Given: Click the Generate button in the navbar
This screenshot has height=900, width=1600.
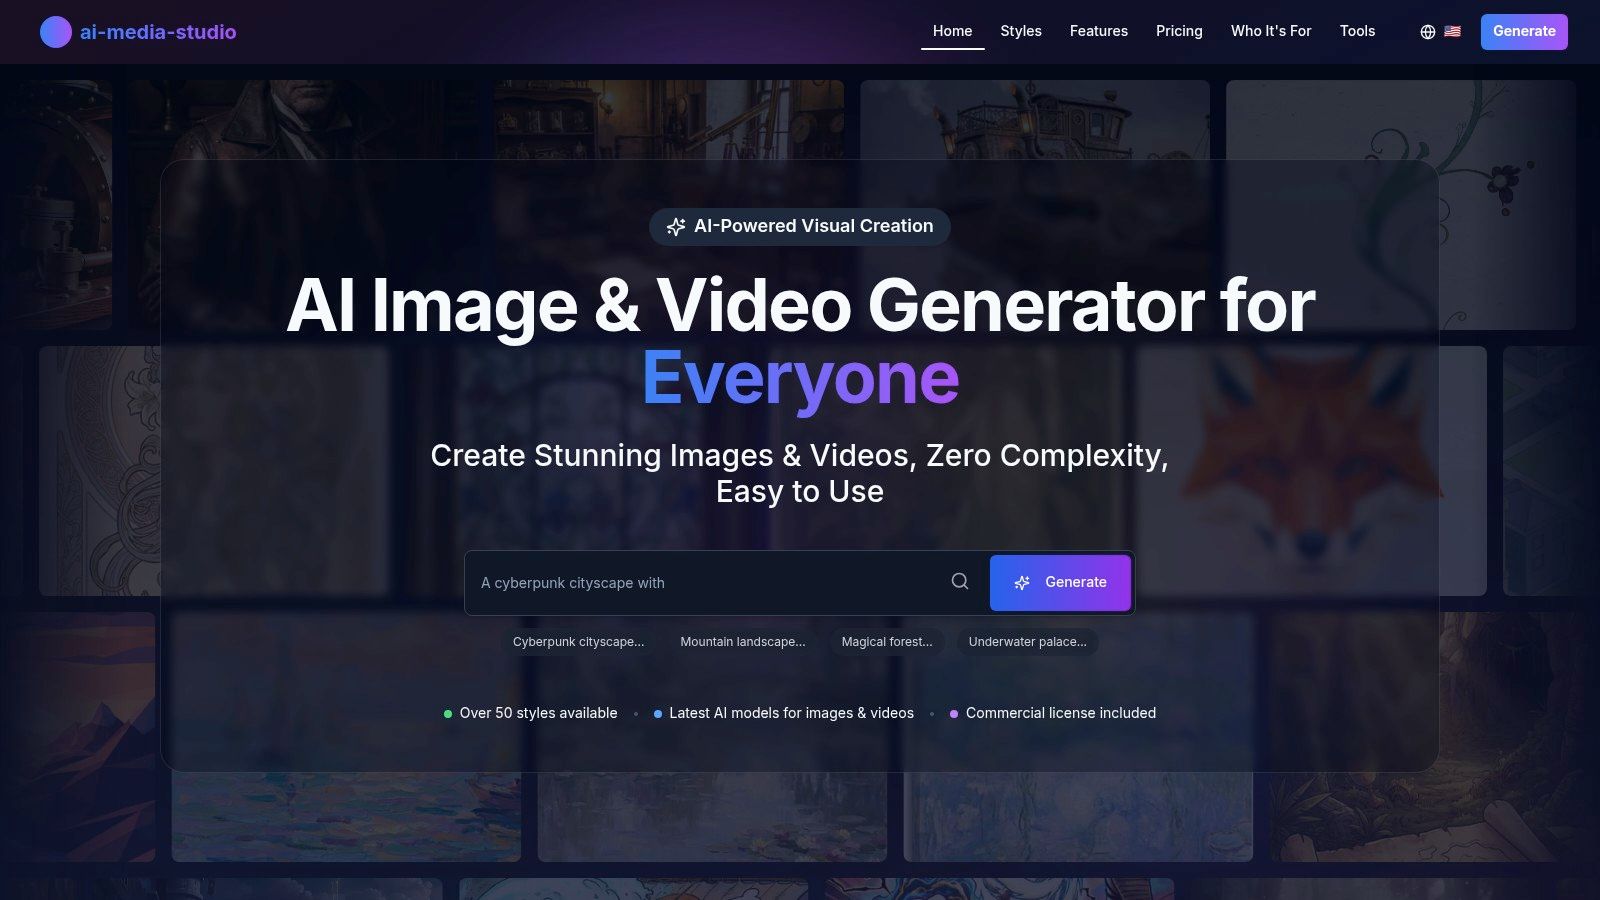Looking at the screenshot, I should coord(1524,31).
